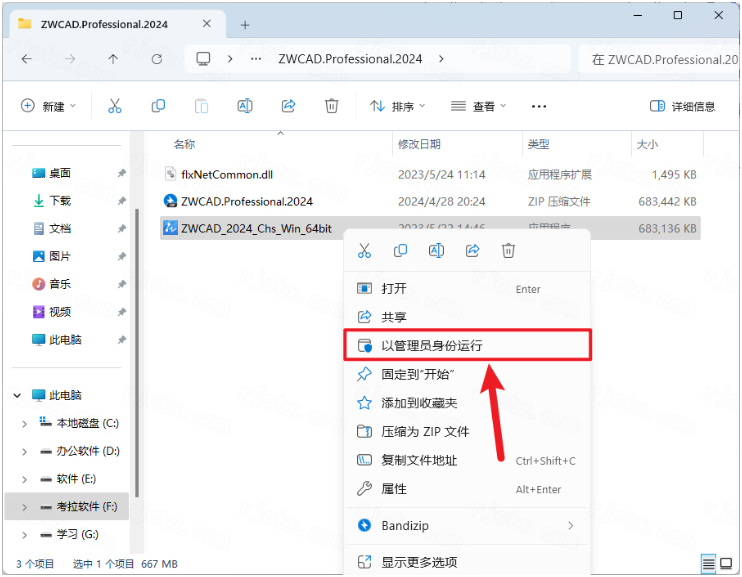This screenshot has height=577, width=742.
Task: Open the 排序 sort dropdown
Action: click(397, 106)
